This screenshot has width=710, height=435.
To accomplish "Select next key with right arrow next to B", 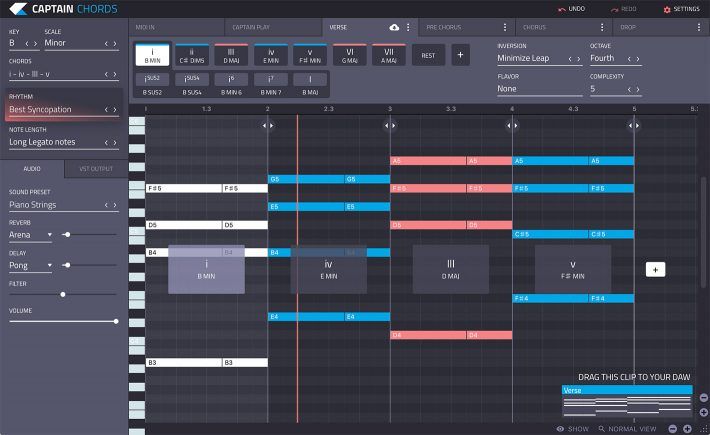I will coord(35,43).
